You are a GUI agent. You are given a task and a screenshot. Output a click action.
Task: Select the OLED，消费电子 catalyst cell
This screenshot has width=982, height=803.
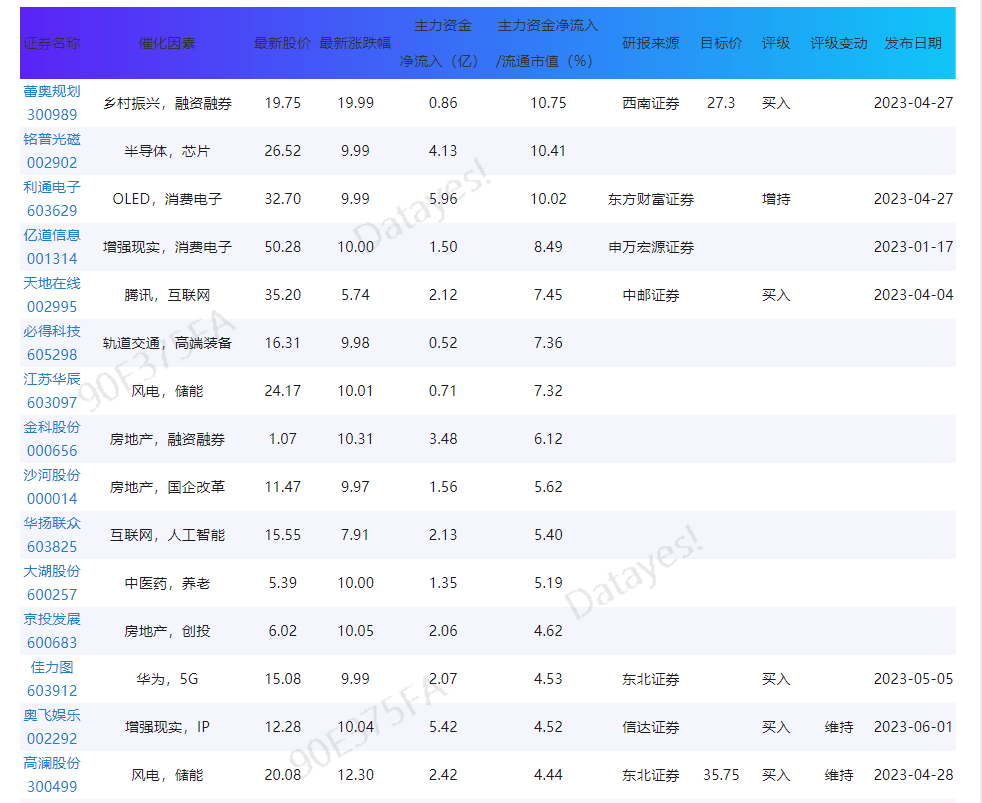pos(167,199)
